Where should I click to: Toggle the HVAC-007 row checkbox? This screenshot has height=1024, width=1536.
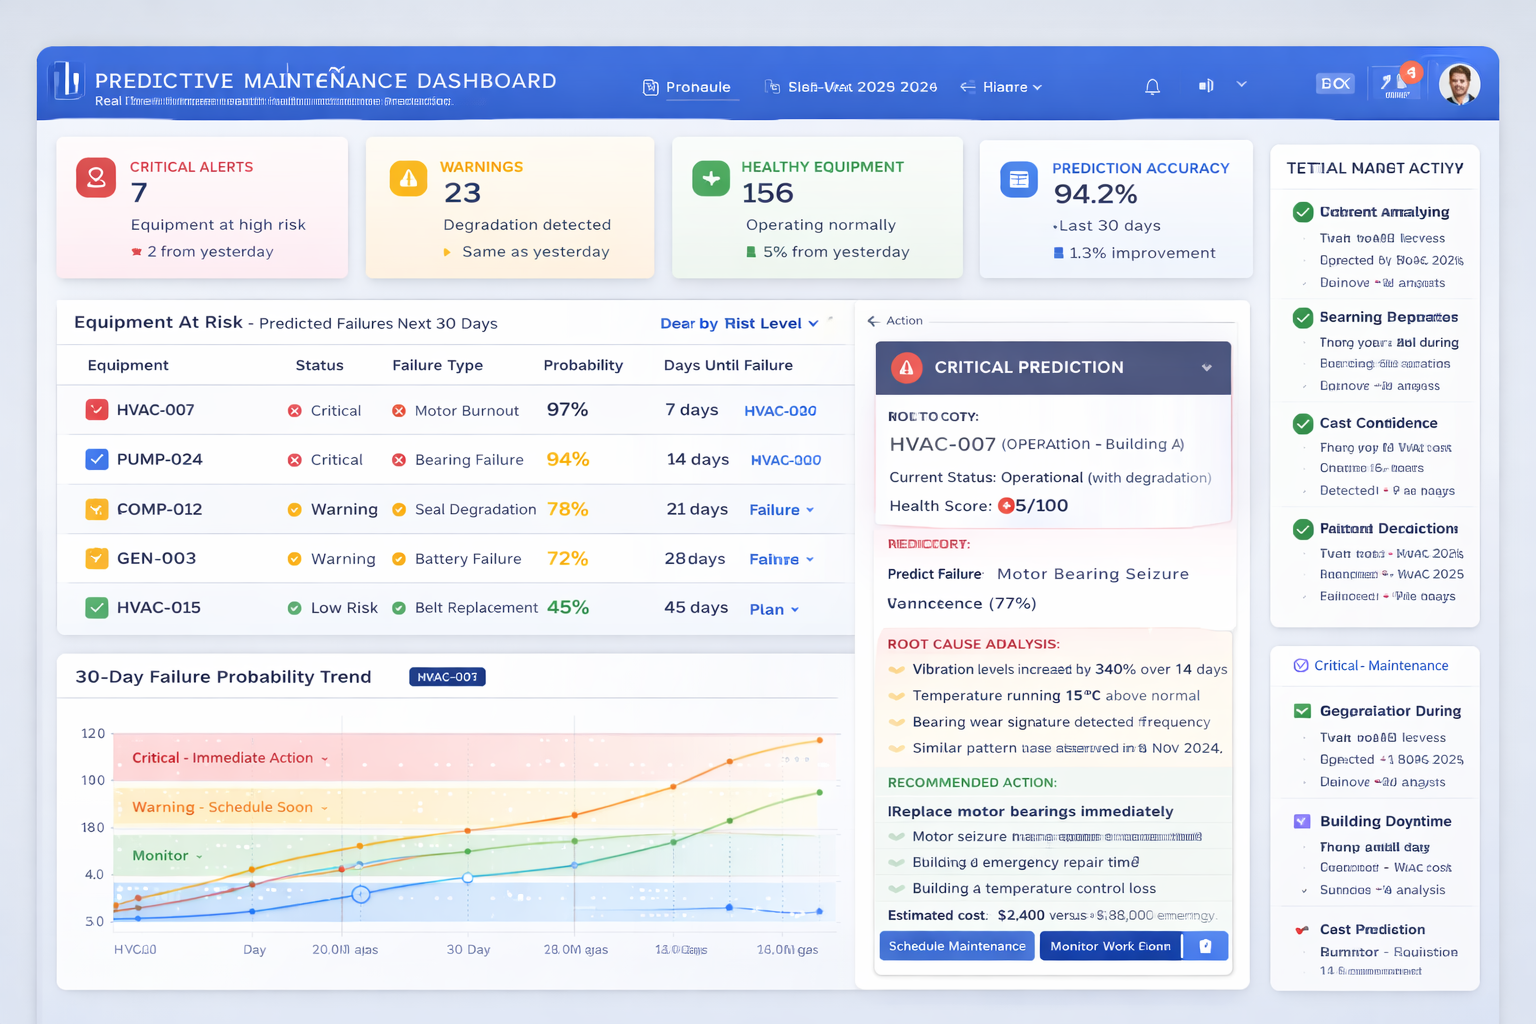coord(97,410)
